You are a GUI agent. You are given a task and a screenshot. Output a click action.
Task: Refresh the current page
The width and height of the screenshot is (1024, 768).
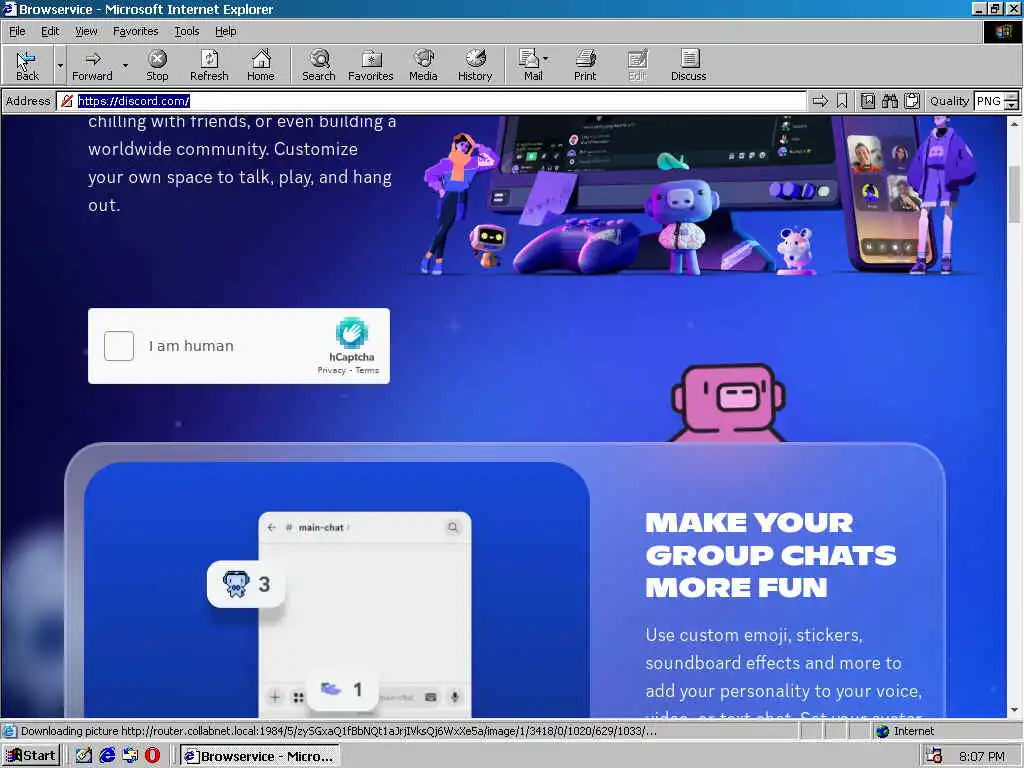click(209, 65)
